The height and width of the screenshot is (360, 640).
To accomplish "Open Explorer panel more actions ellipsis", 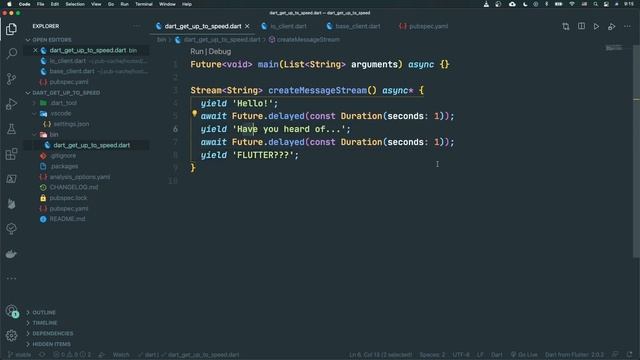I will pos(136,26).
